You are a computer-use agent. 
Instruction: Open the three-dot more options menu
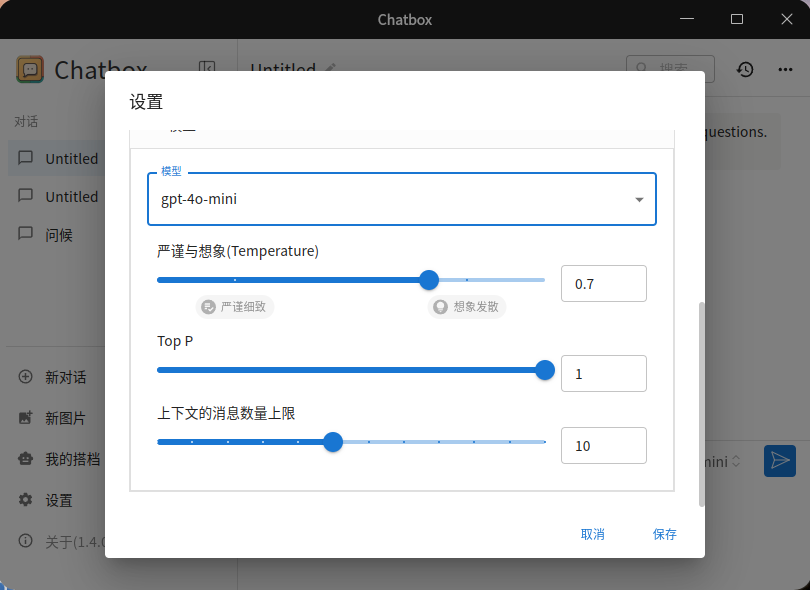click(x=785, y=69)
